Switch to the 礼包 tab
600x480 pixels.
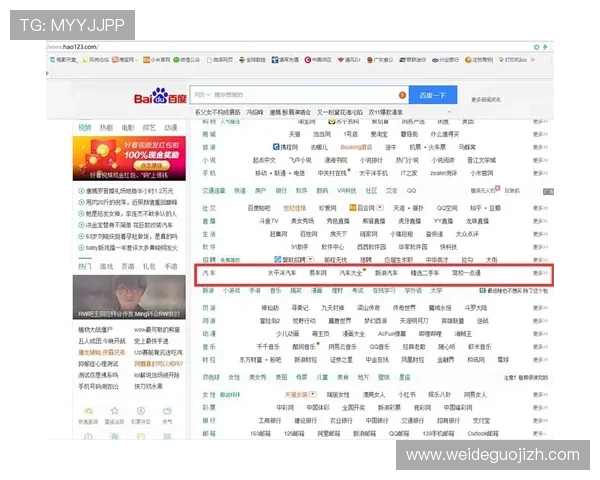pyautogui.click(x=149, y=266)
